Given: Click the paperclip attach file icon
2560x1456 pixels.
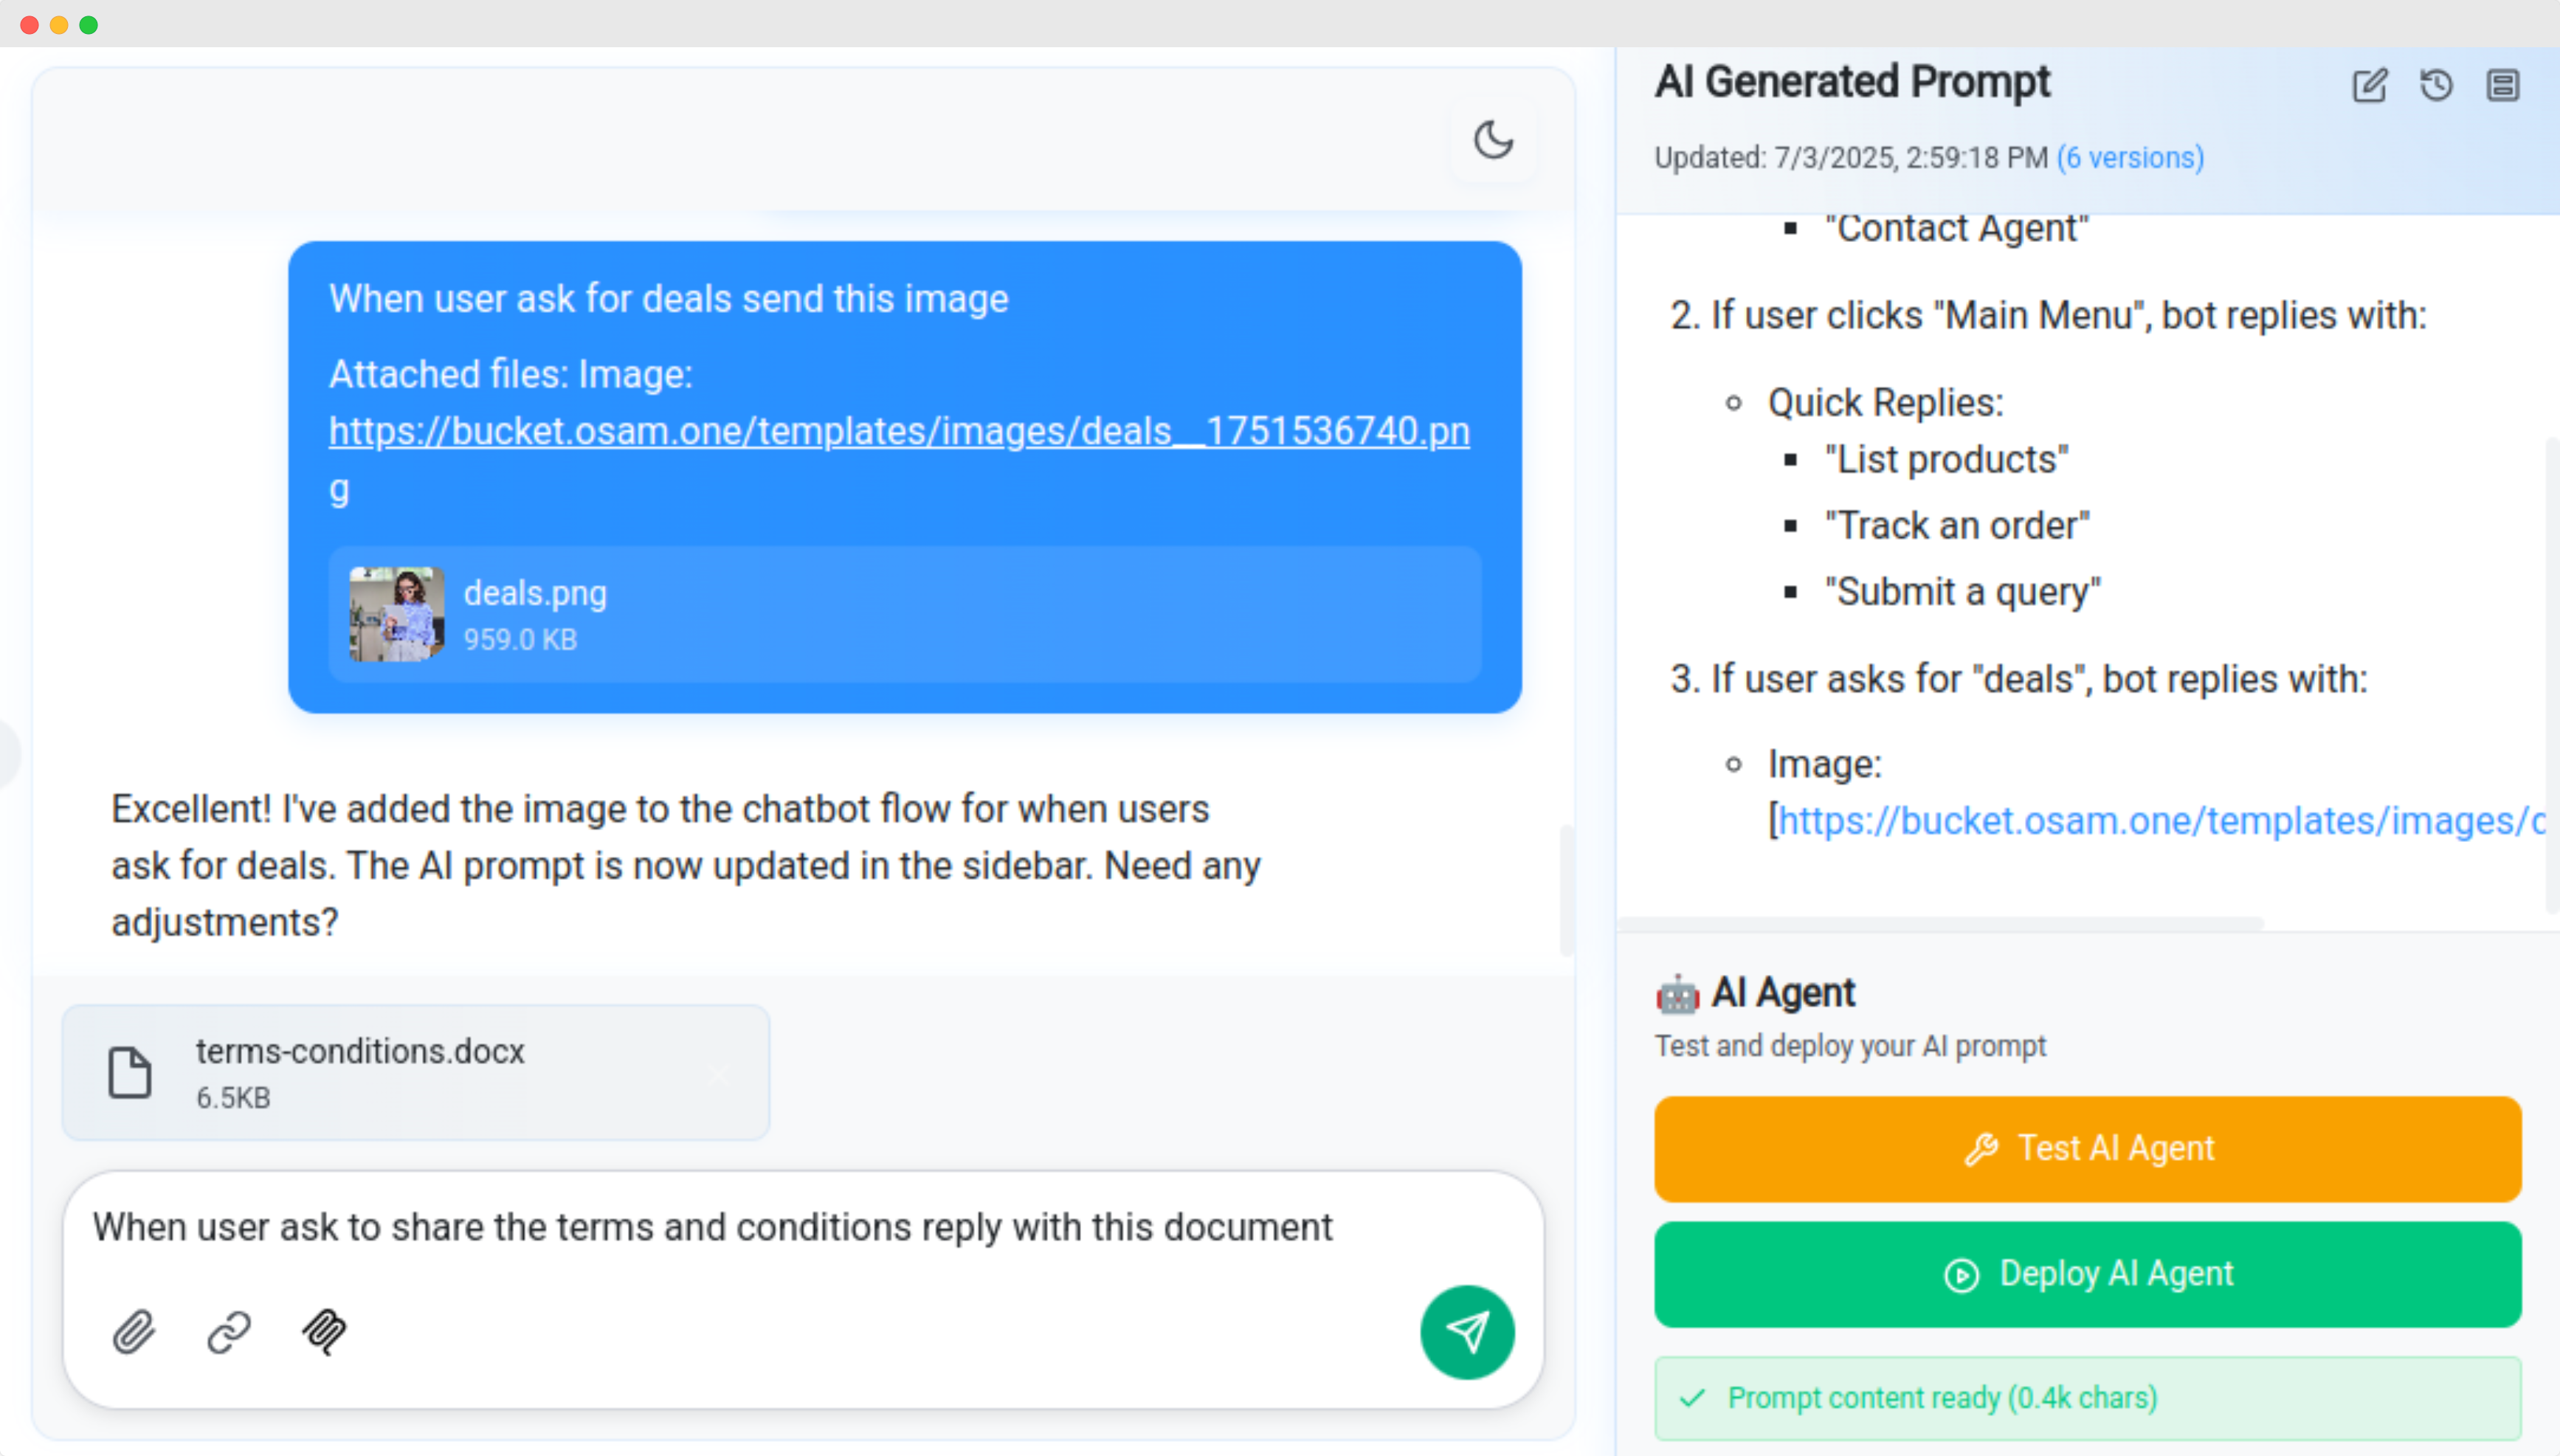Looking at the screenshot, I should 134,1331.
